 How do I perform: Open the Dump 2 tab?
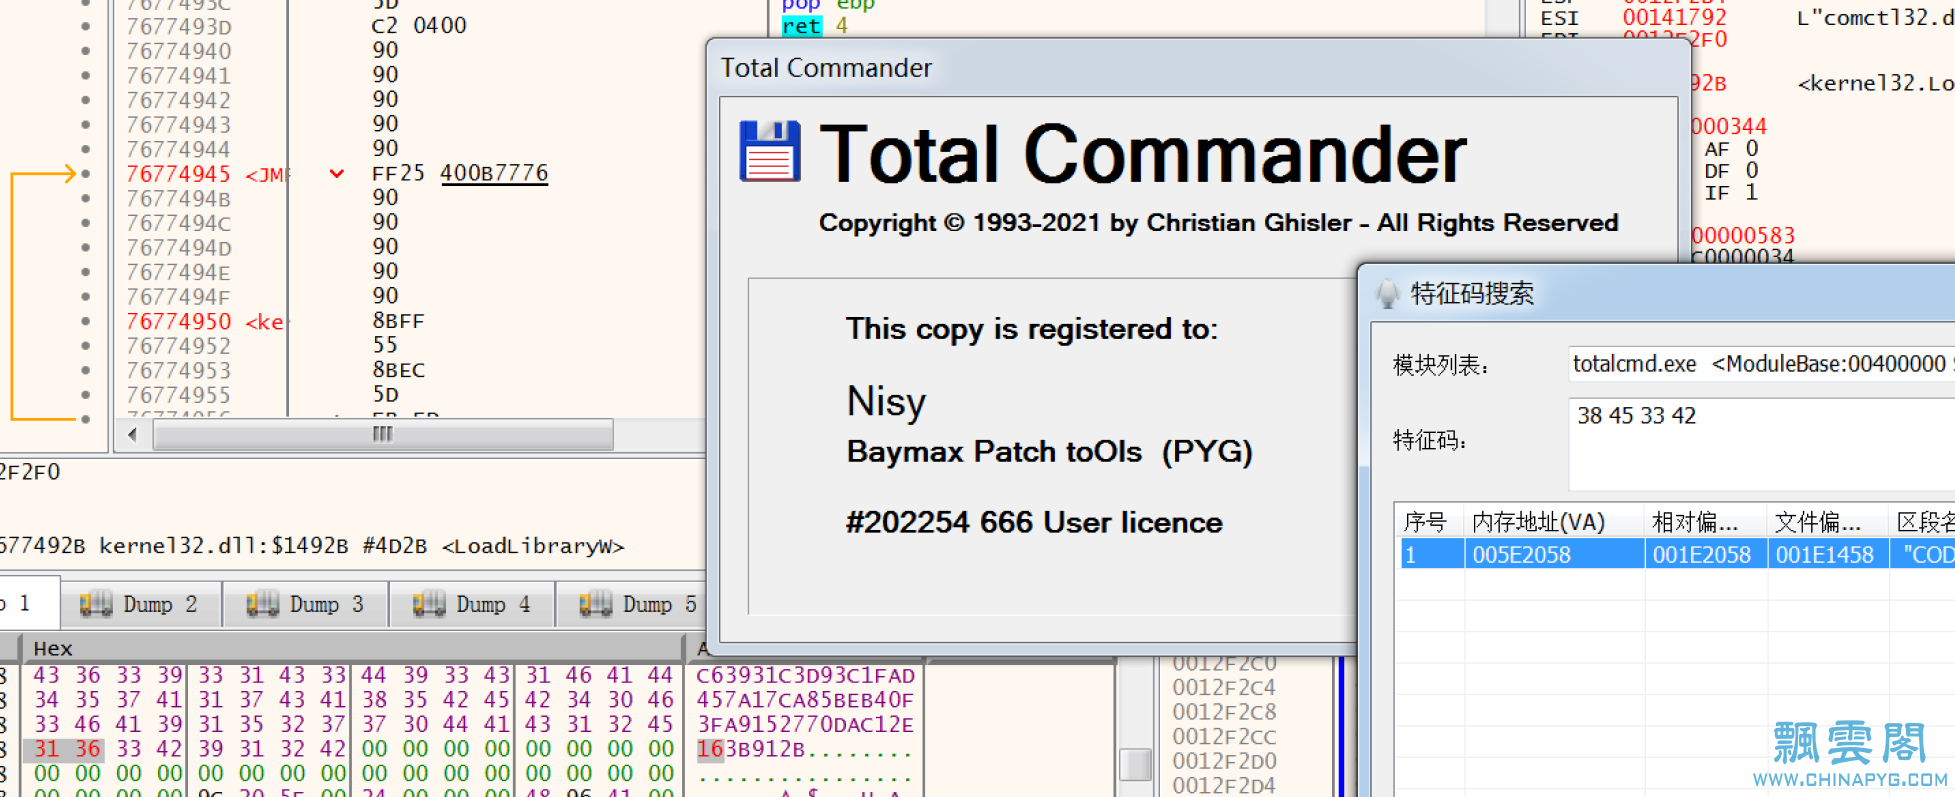(139, 604)
